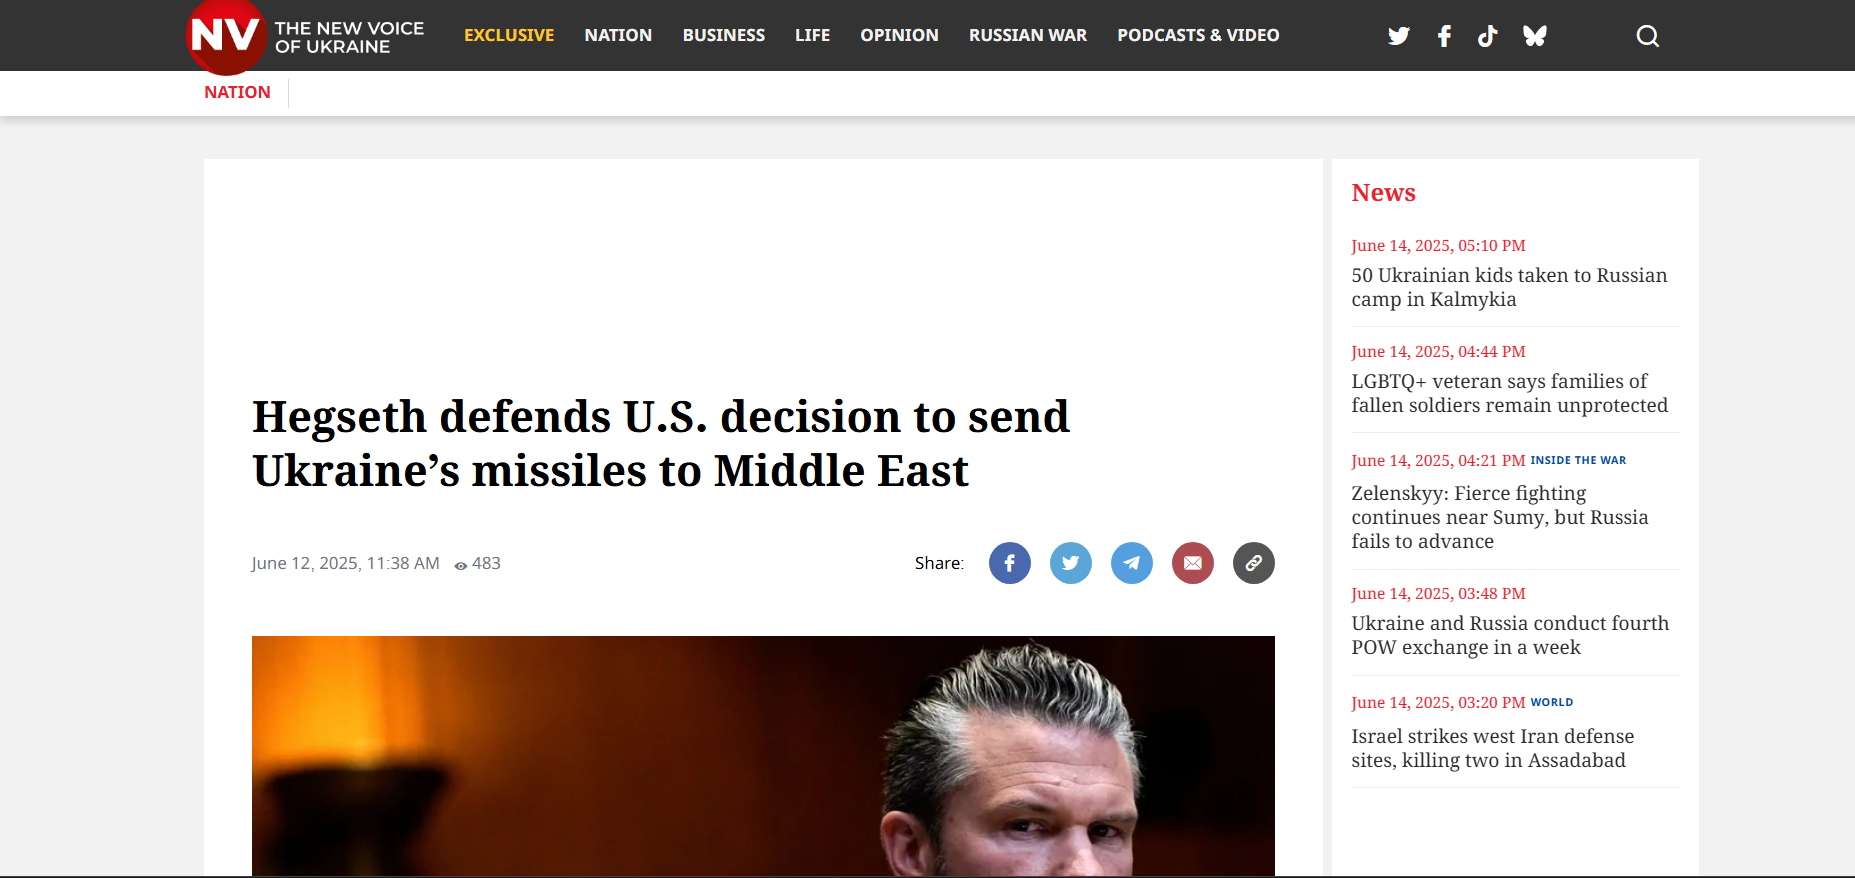Open the RUSSIAN WAR section

pyautogui.click(x=1028, y=35)
